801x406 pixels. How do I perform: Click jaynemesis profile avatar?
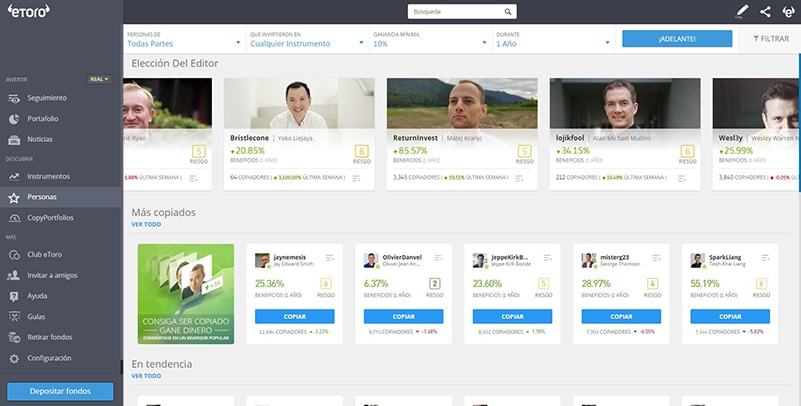click(262, 260)
